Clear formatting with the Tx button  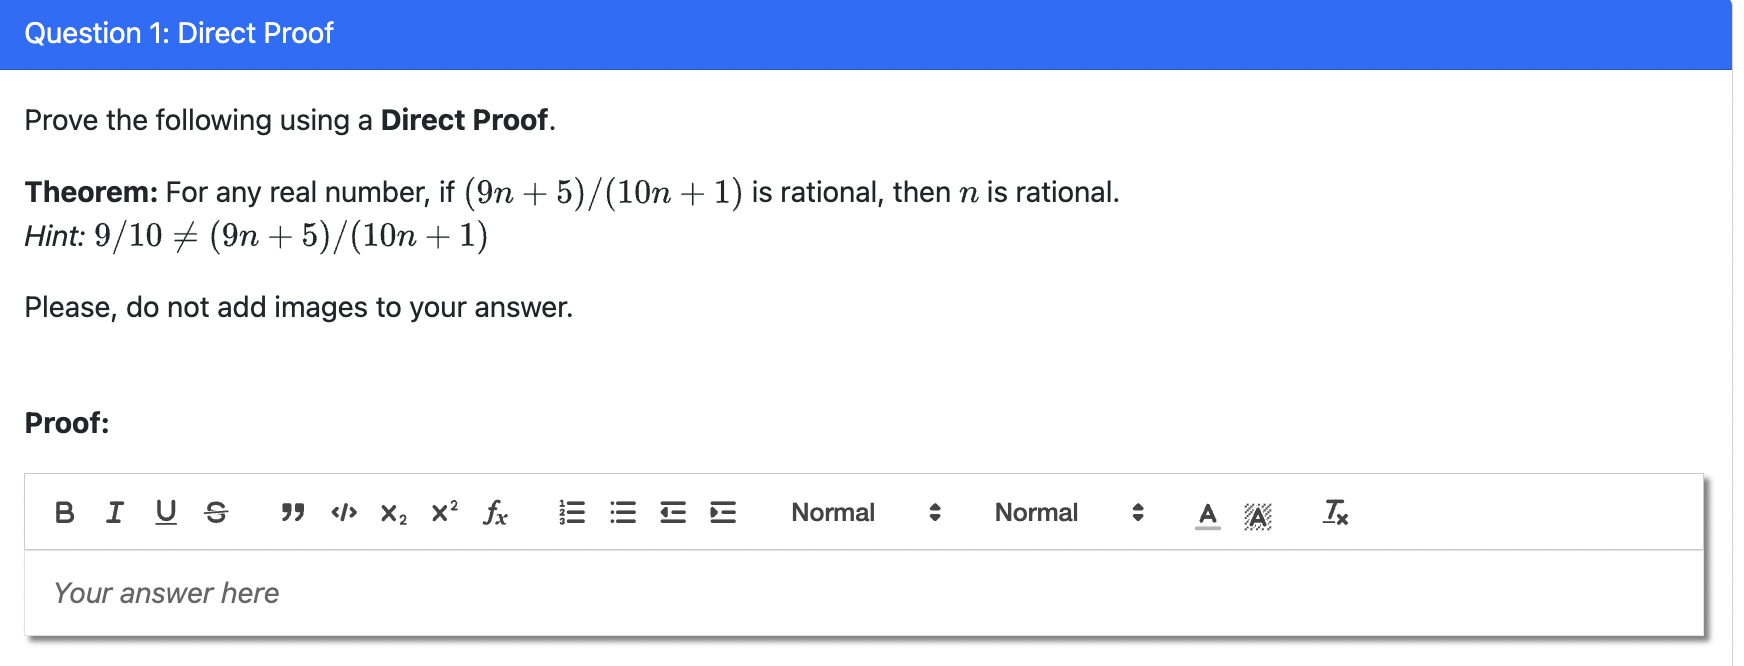coord(1334,515)
